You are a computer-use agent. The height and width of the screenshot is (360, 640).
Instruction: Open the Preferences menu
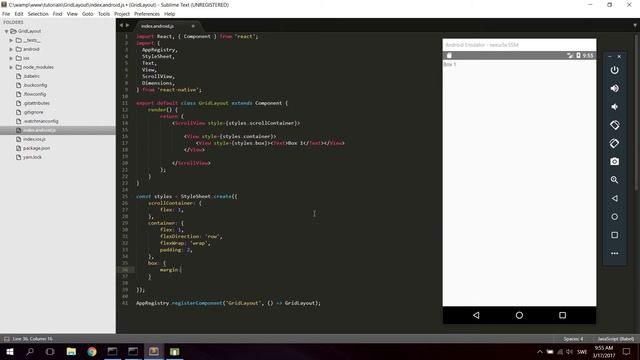tap(147, 14)
